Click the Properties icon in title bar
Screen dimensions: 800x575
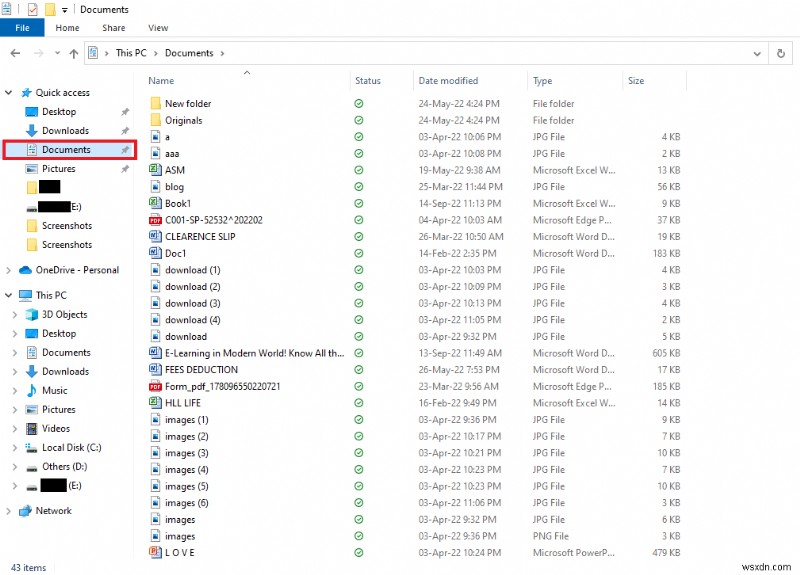point(33,9)
